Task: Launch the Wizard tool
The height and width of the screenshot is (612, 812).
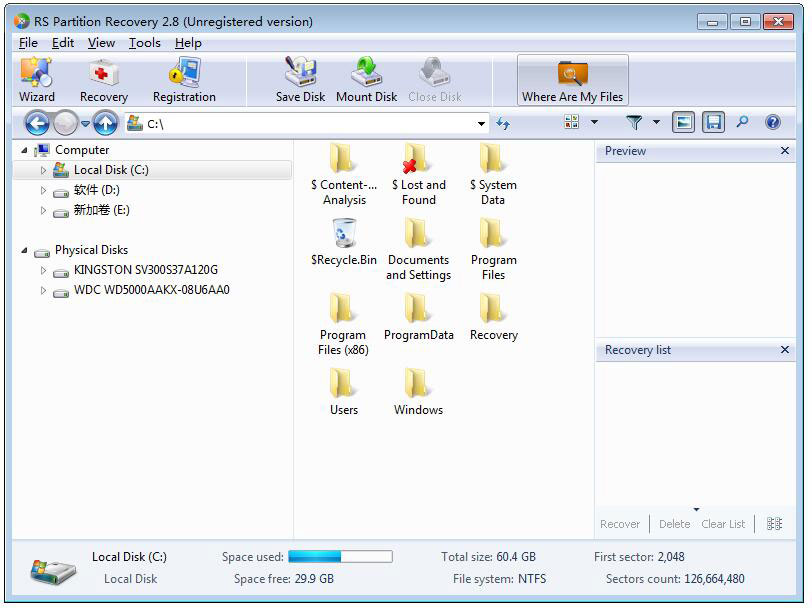Action: 36,80
